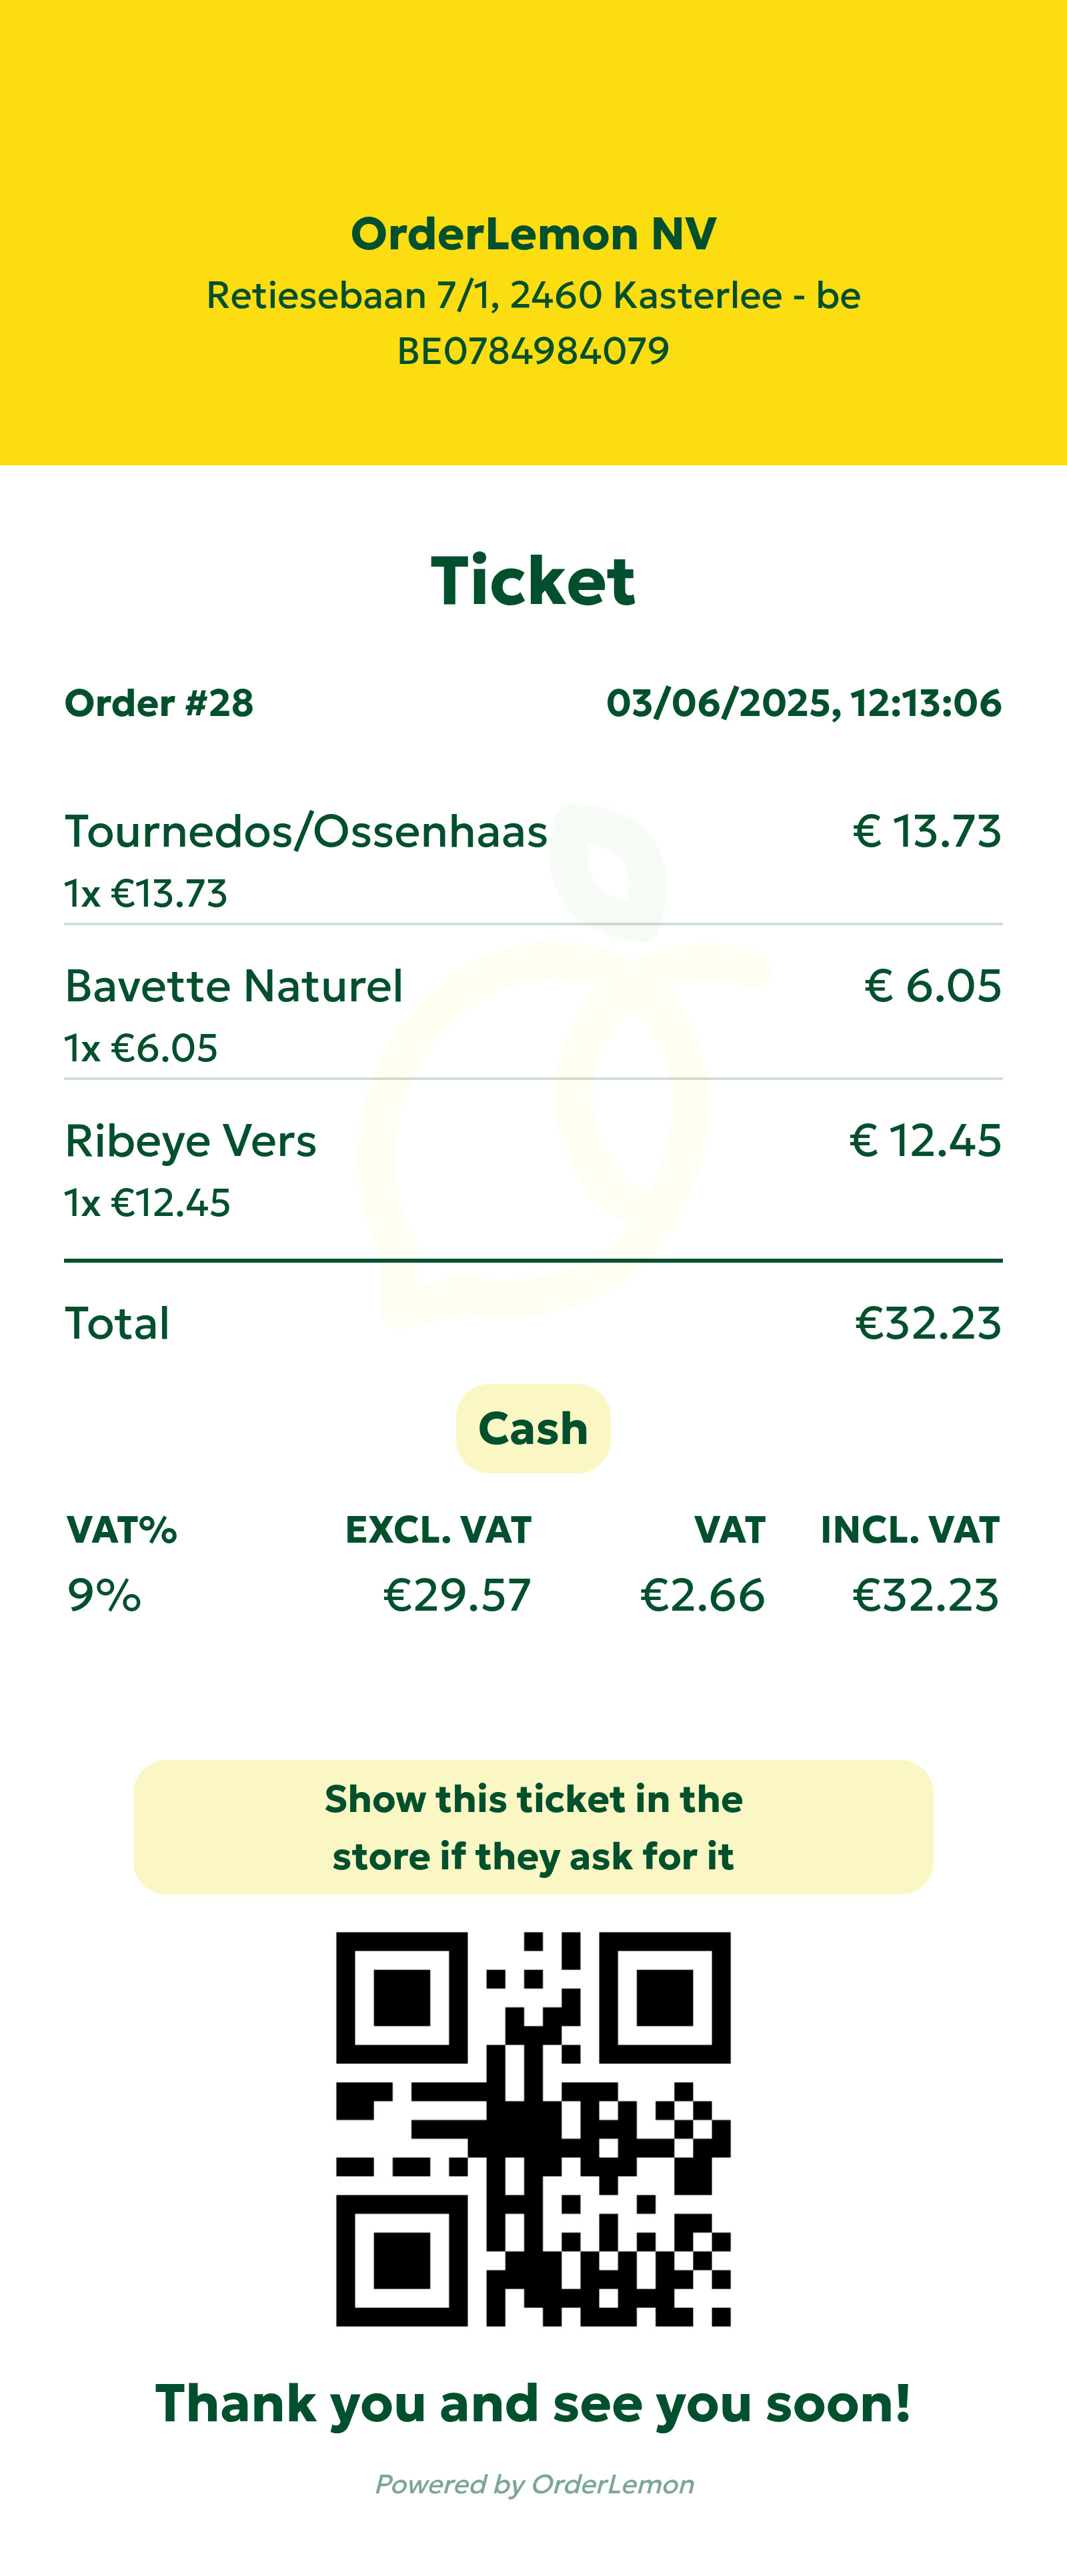This screenshot has height=2576, width=1067.
Task: Select the Ribeye Vers item name
Action: (191, 1141)
